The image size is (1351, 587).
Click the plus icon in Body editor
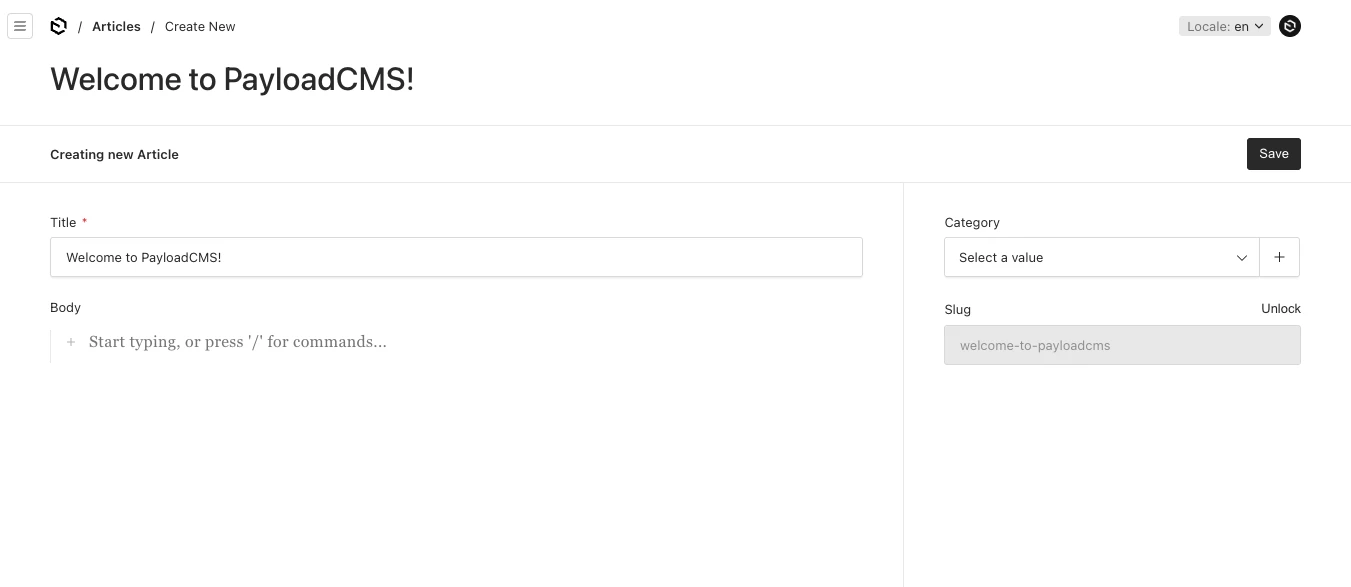coord(71,342)
